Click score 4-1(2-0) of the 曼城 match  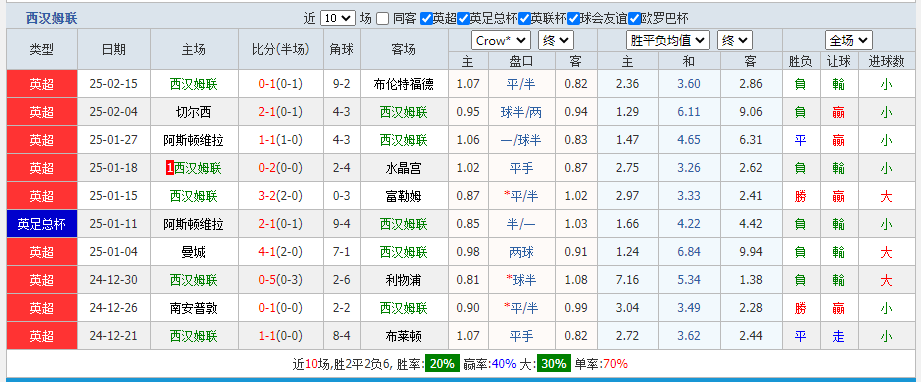pos(281,252)
